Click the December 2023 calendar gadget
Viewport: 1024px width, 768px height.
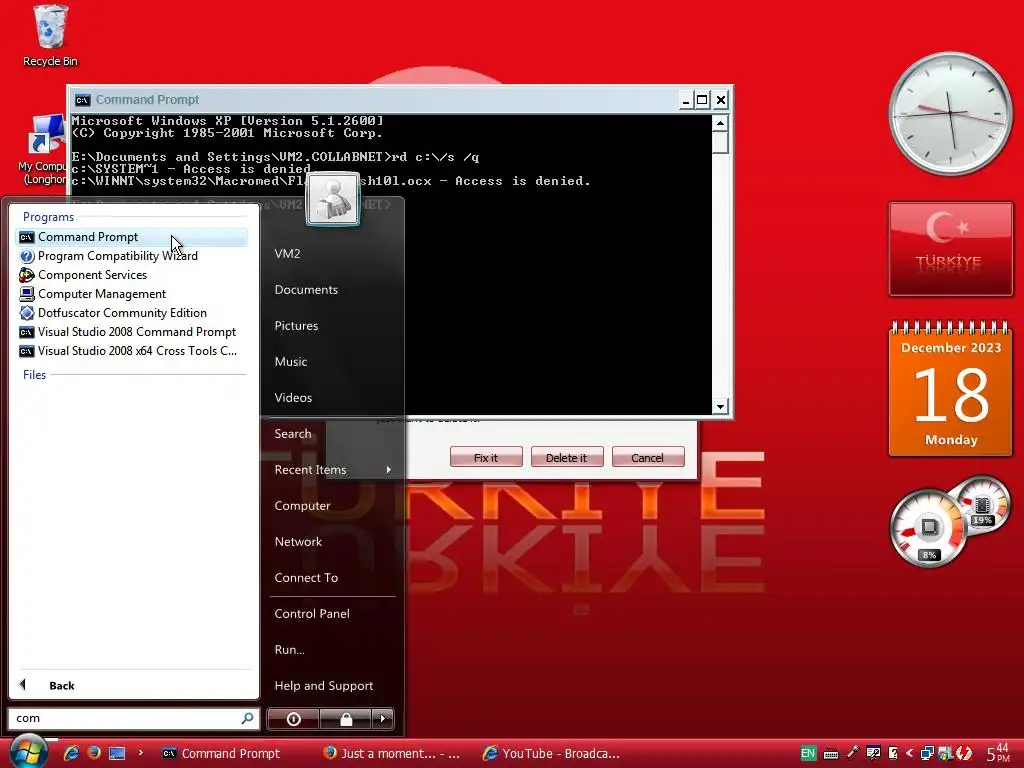click(x=951, y=387)
